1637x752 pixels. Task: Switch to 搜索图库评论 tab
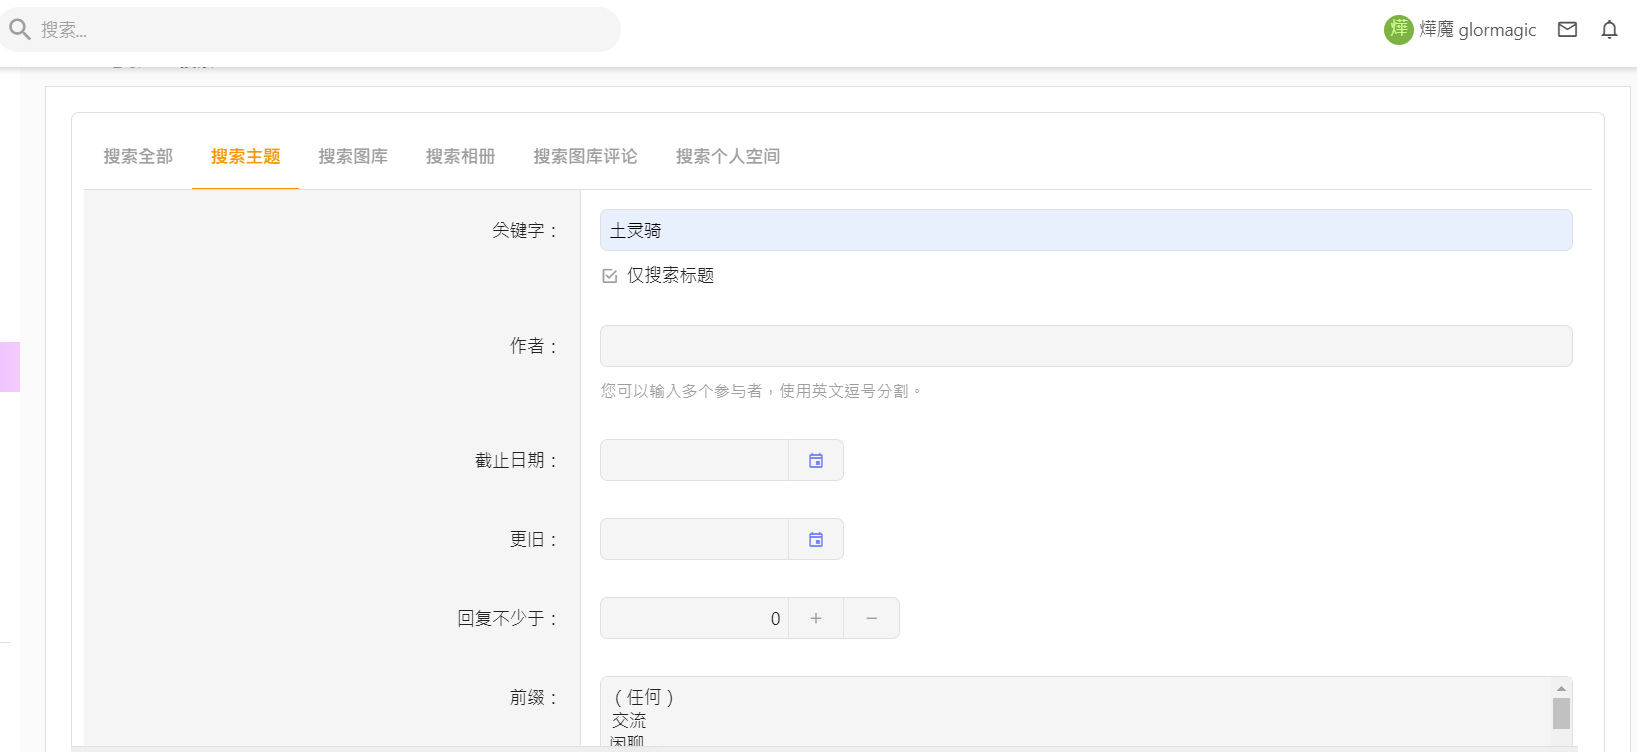click(585, 156)
